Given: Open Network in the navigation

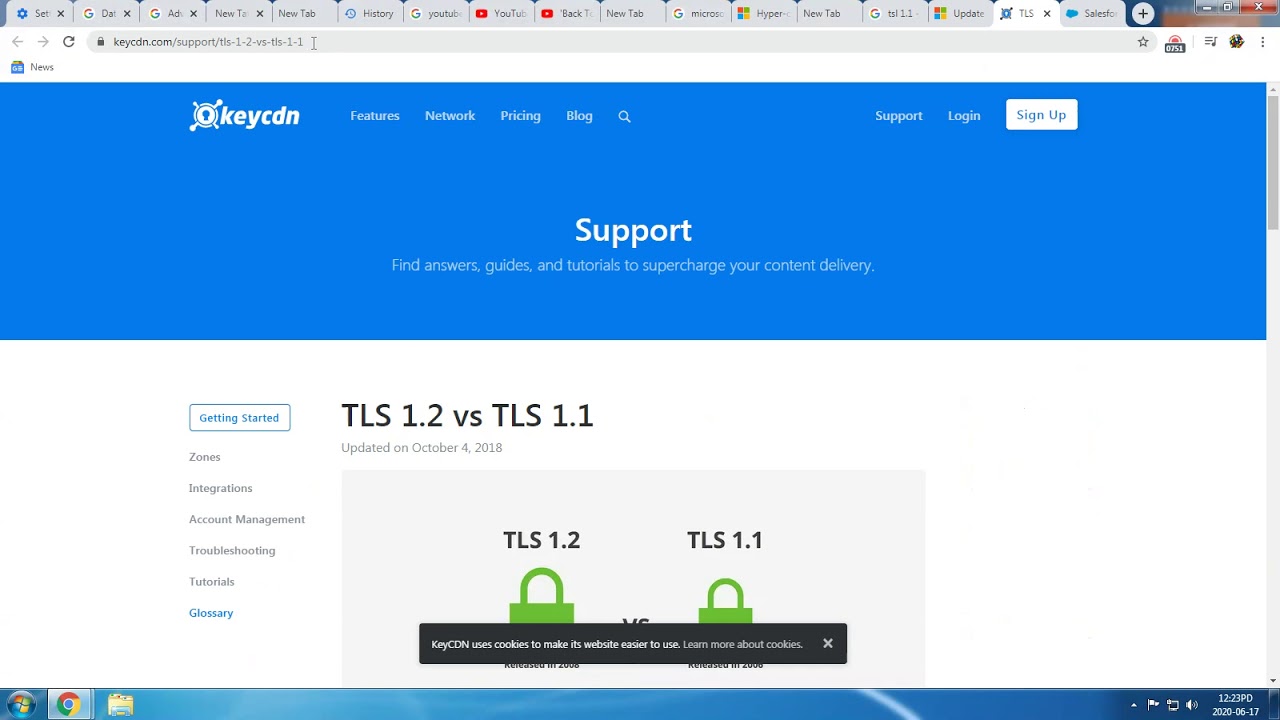Looking at the screenshot, I should (x=450, y=116).
